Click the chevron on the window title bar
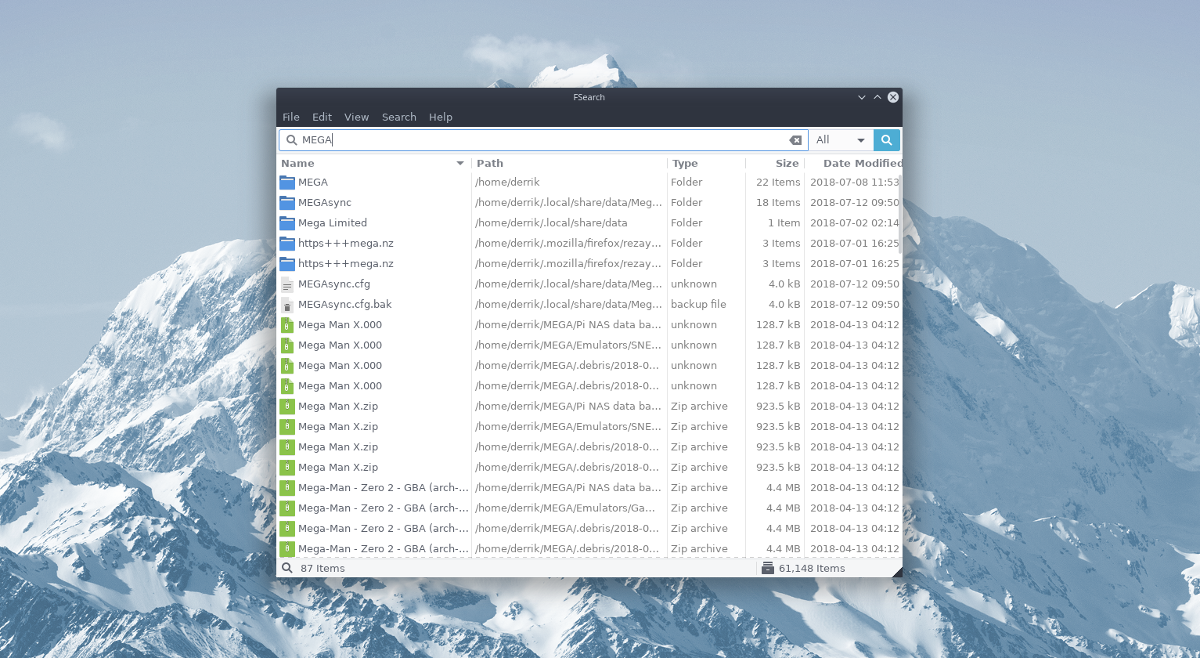The width and height of the screenshot is (1200, 658). pos(861,97)
